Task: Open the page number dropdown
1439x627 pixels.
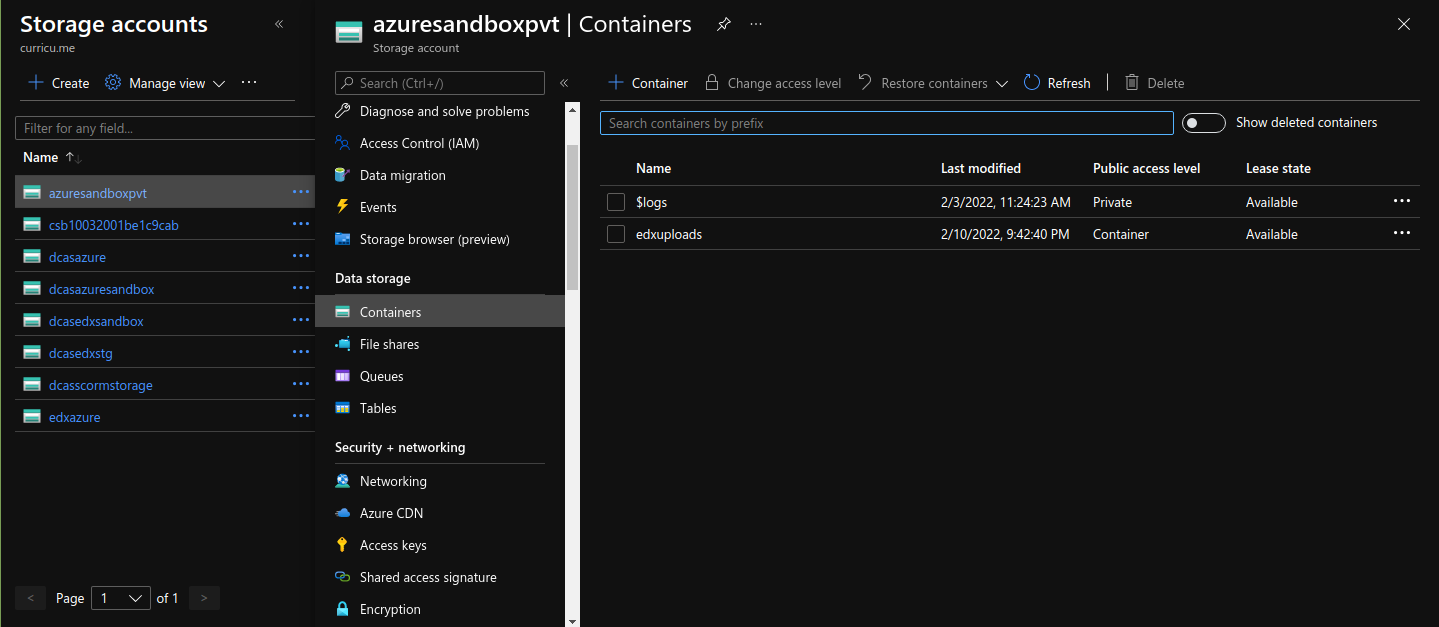Action: (121, 598)
